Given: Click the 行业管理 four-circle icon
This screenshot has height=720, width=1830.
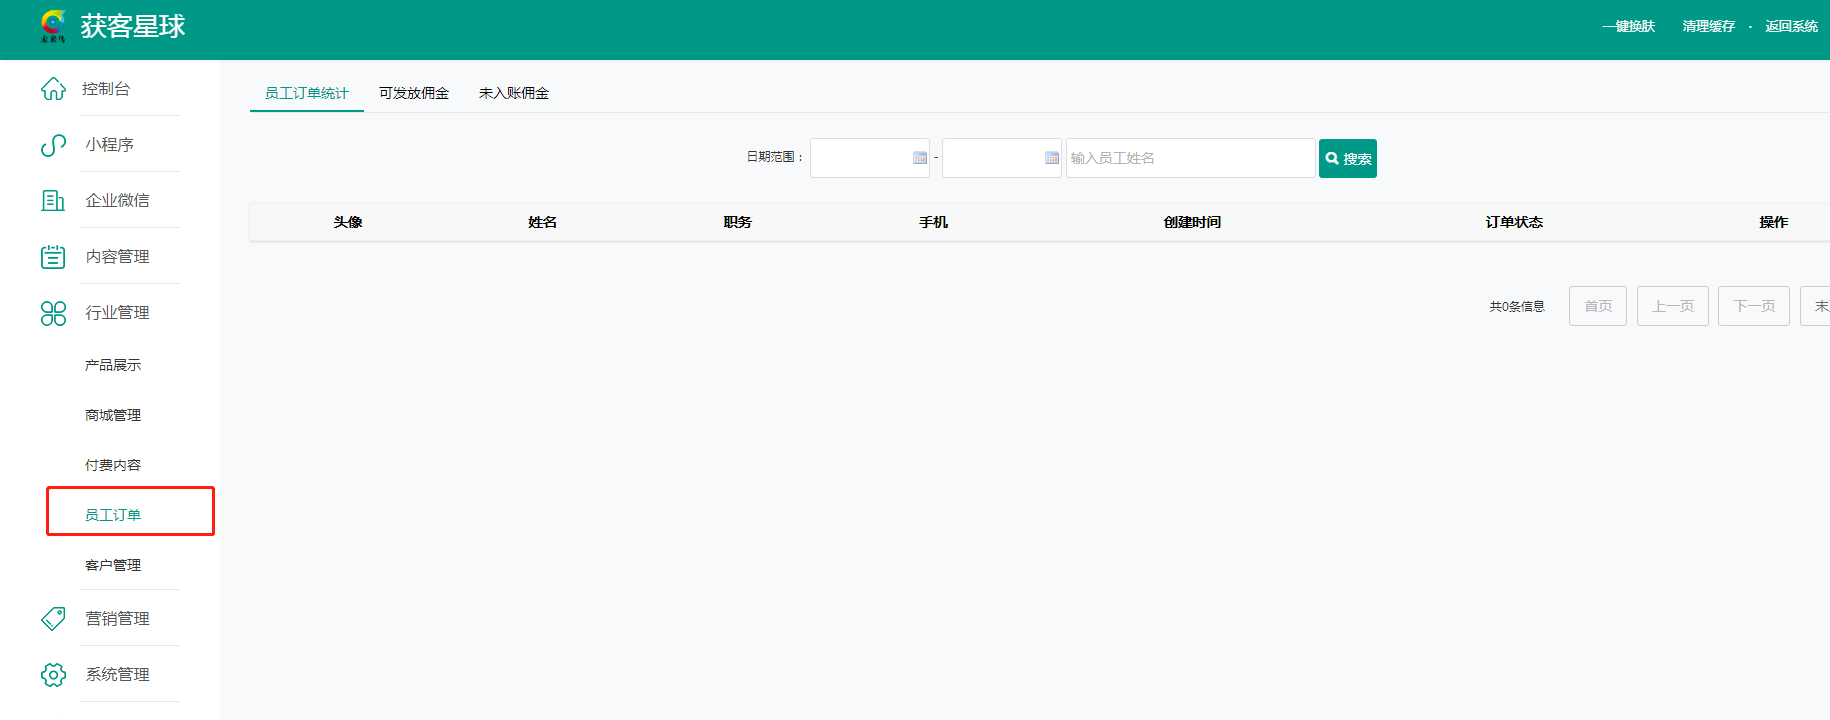Looking at the screenshot, I should [53, 313].
